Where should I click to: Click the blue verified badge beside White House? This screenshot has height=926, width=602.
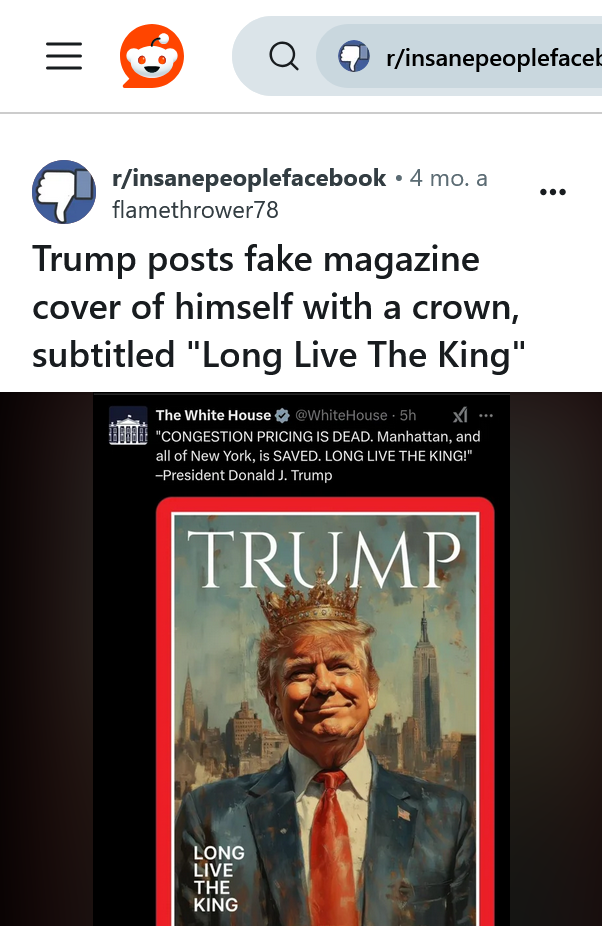pyautogui.click(x=282, y=416)
